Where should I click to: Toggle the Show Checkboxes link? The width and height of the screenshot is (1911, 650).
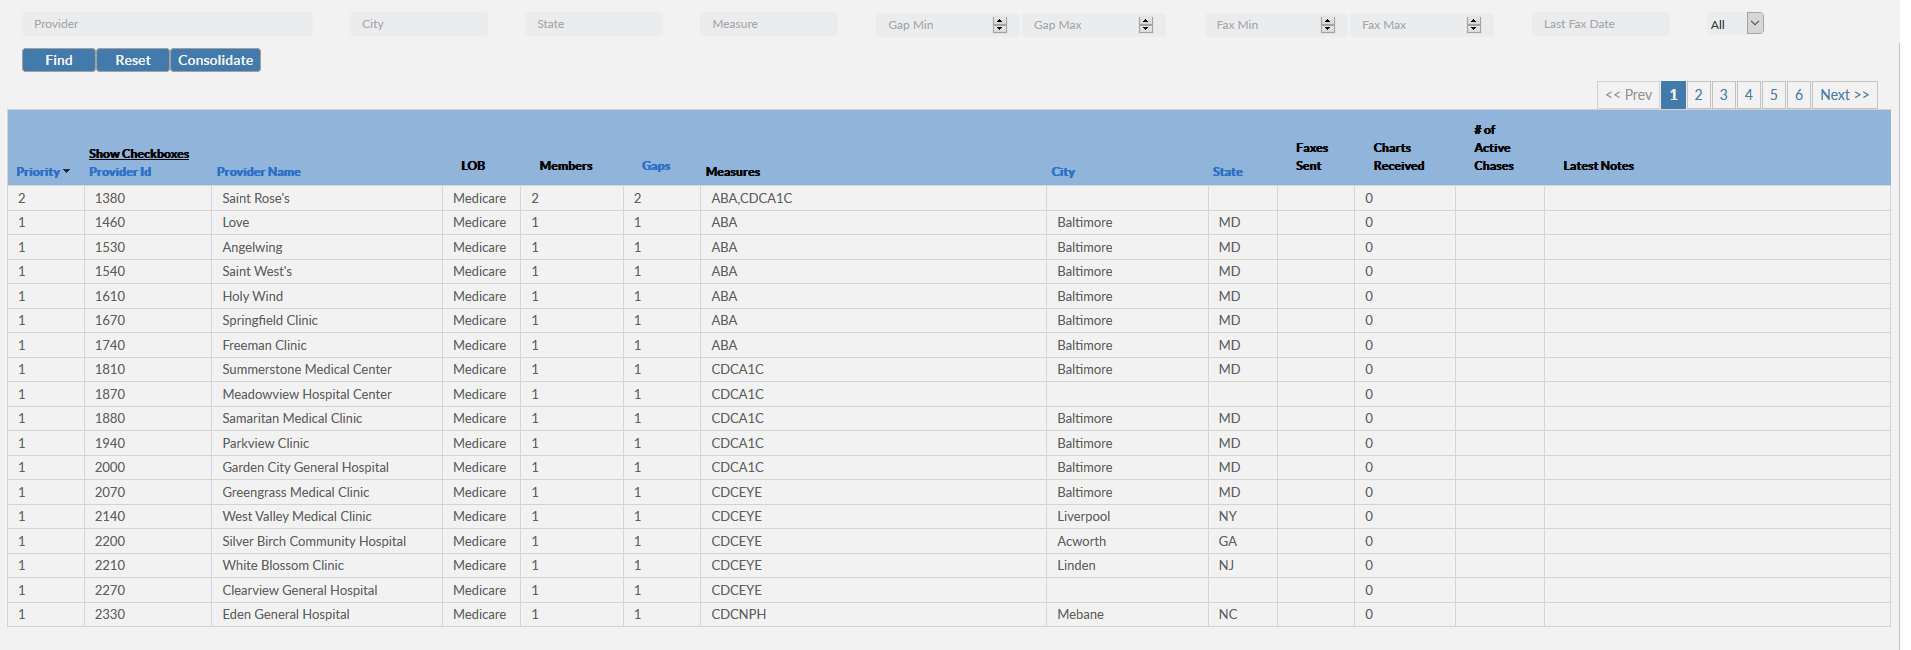click(x=138, y=154)
